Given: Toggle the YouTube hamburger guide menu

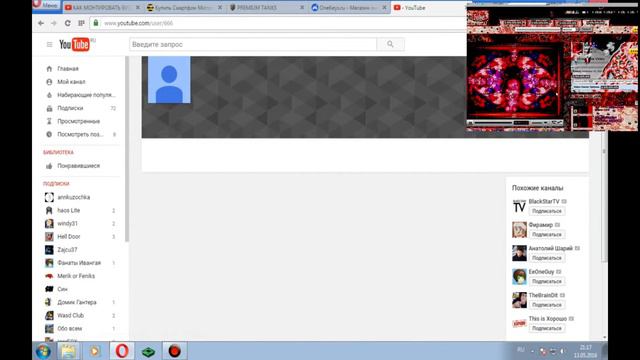Looking at the screenshot, I should pos(49,44).
